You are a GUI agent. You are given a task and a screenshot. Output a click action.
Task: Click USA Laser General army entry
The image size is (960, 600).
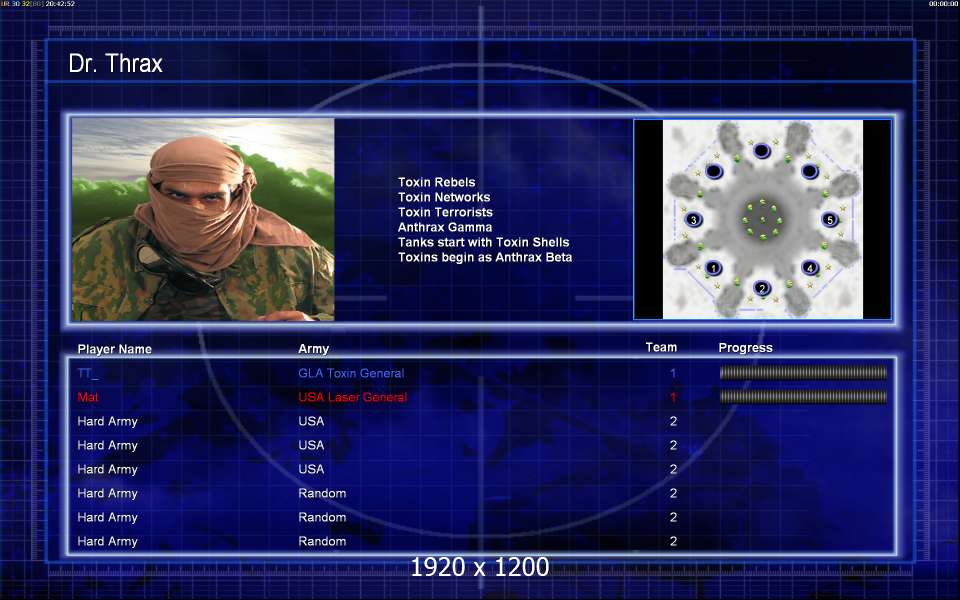[x=353, y=397]
